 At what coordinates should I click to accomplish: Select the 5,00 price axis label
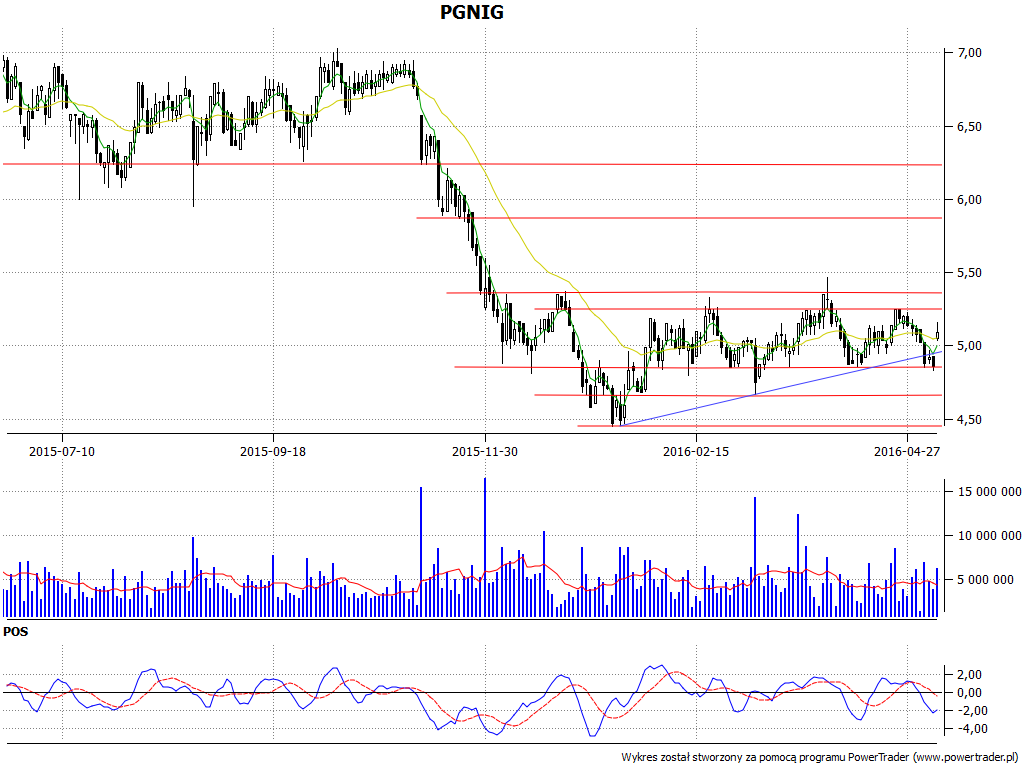[969, 346]
